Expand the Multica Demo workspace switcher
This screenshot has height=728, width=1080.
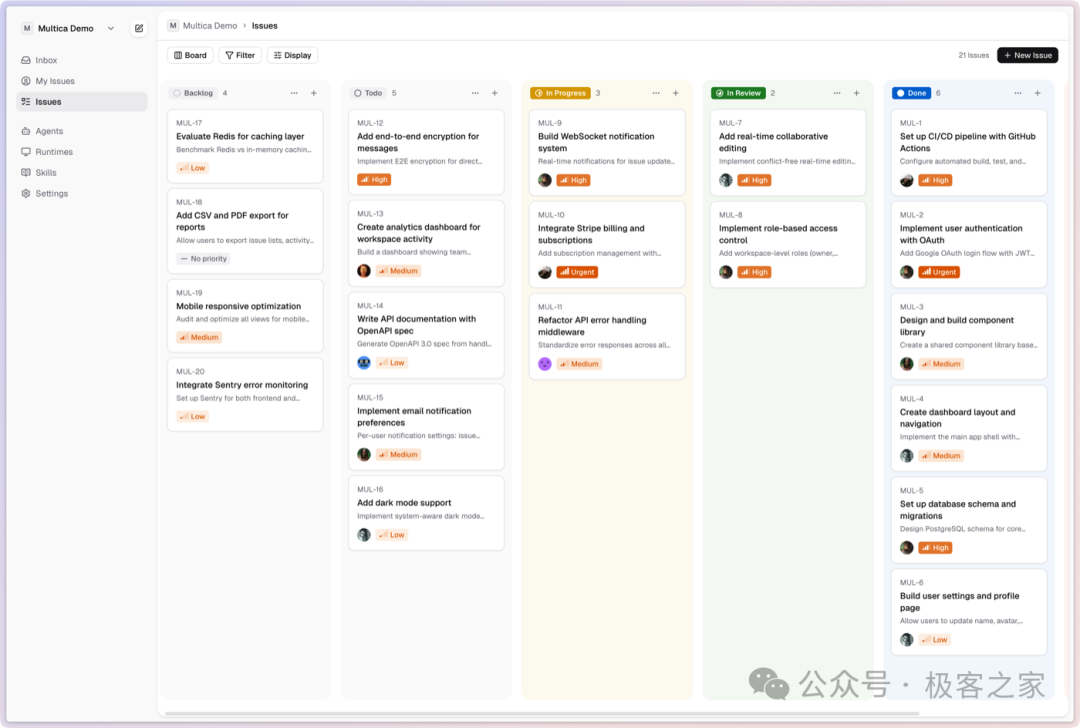click(68, 28)
